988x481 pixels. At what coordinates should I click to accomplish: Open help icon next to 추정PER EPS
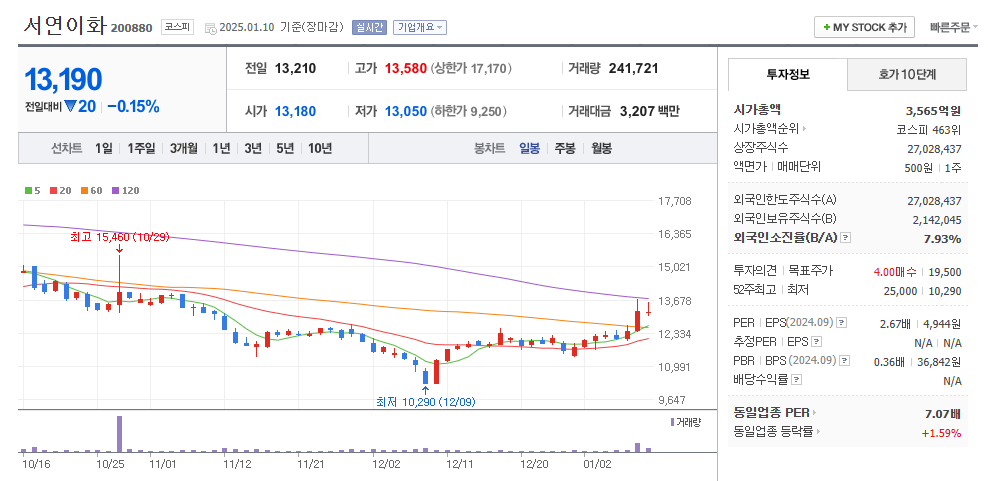[817, 342]
